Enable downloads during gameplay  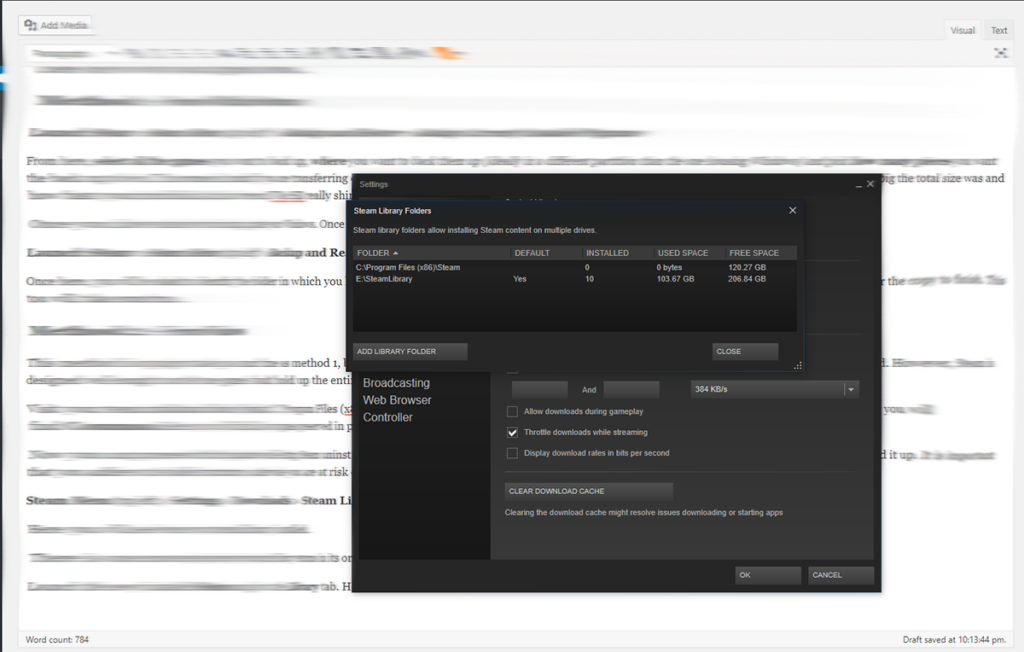click(512, 411)
